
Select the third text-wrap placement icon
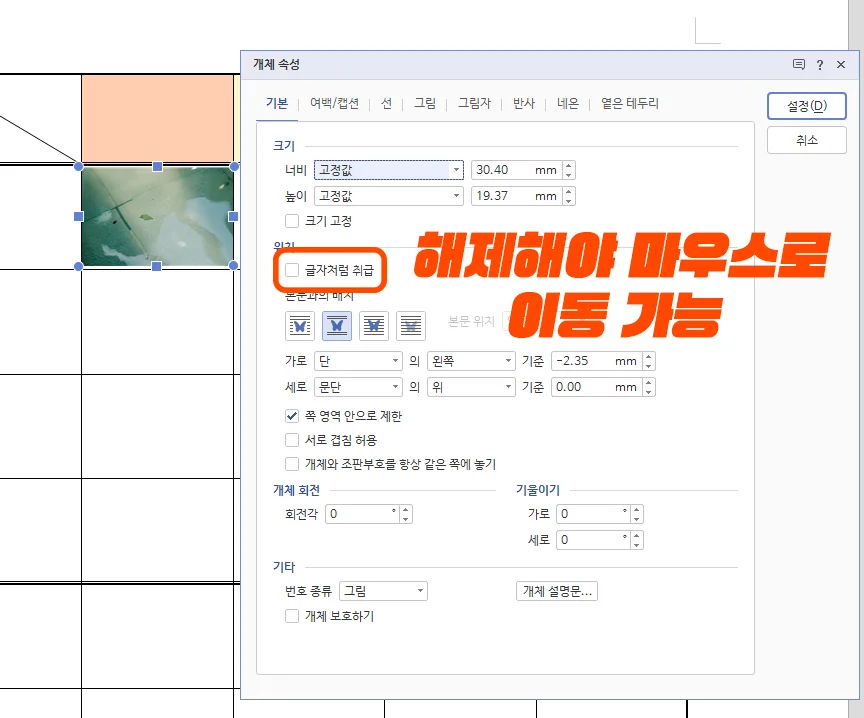click(373, 325)
